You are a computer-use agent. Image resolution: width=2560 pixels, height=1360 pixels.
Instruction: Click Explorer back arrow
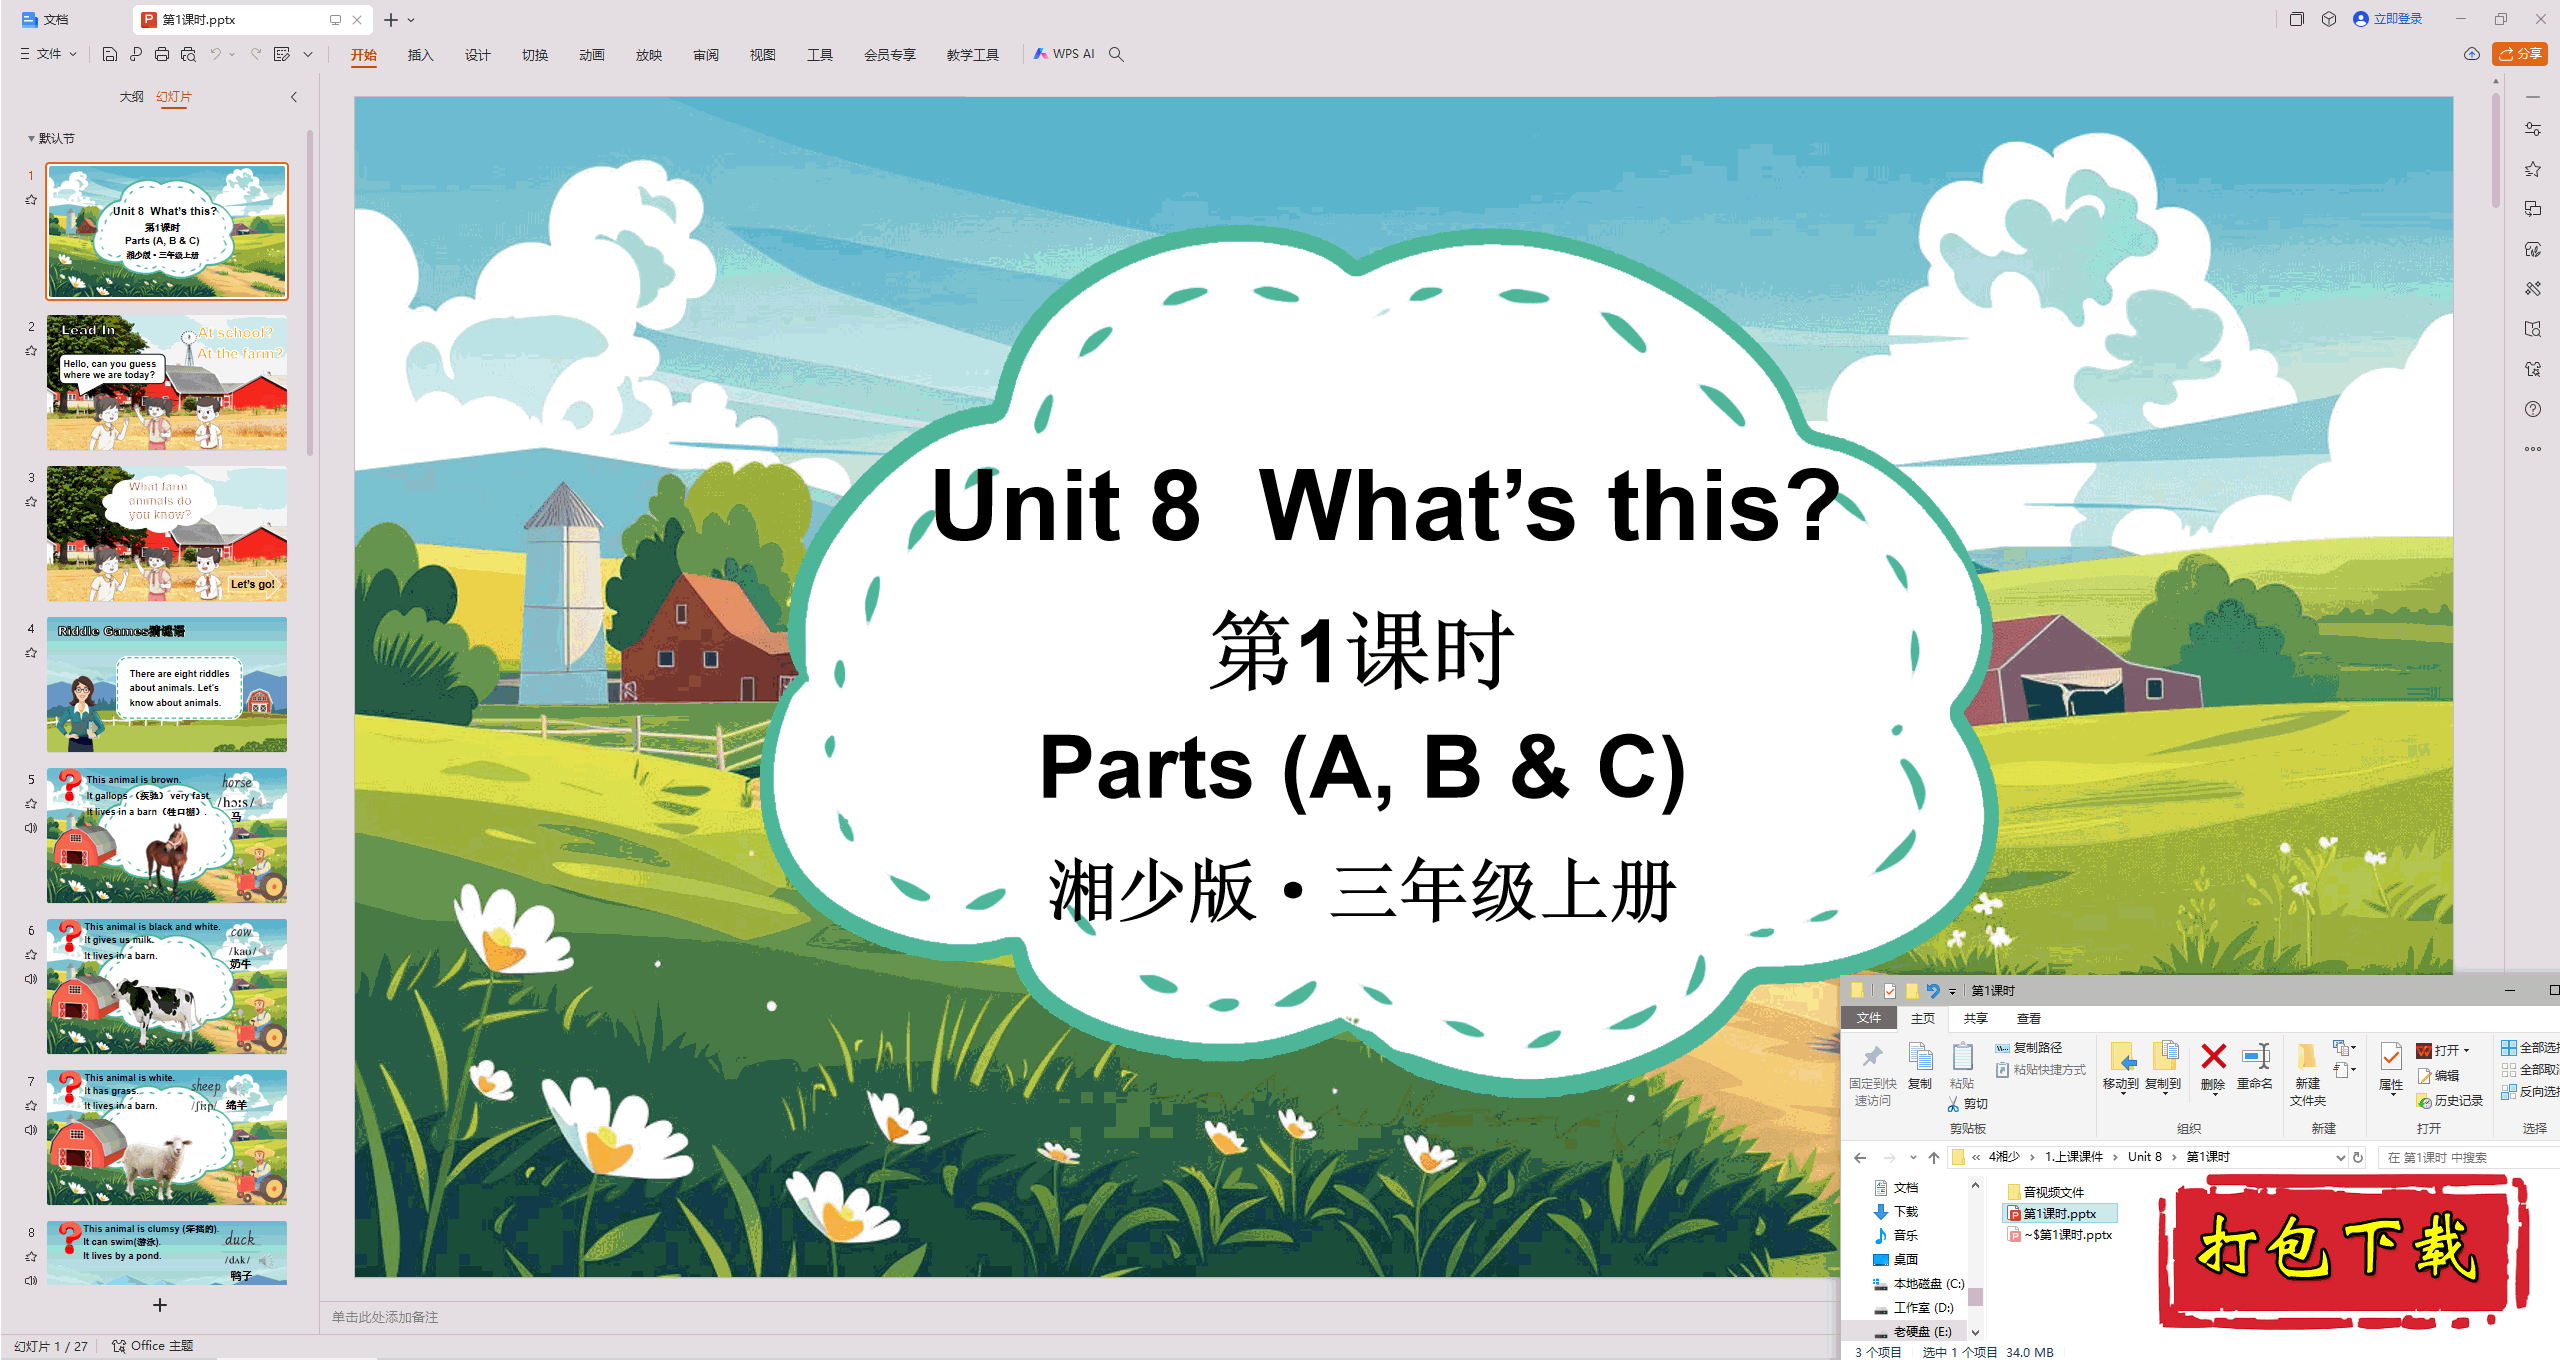pyautogui.click(x=1860, y=1157)
